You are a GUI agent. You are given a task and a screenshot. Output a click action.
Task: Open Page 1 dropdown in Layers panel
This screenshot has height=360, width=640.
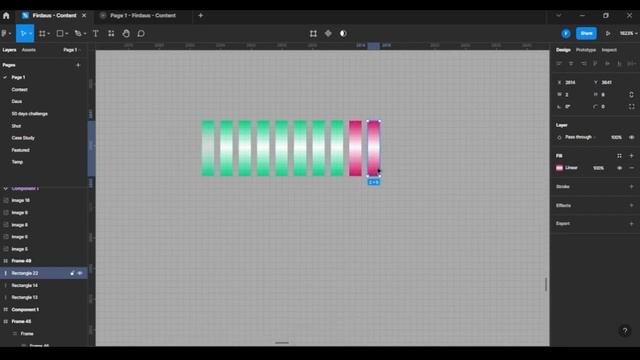coord(72,50)
